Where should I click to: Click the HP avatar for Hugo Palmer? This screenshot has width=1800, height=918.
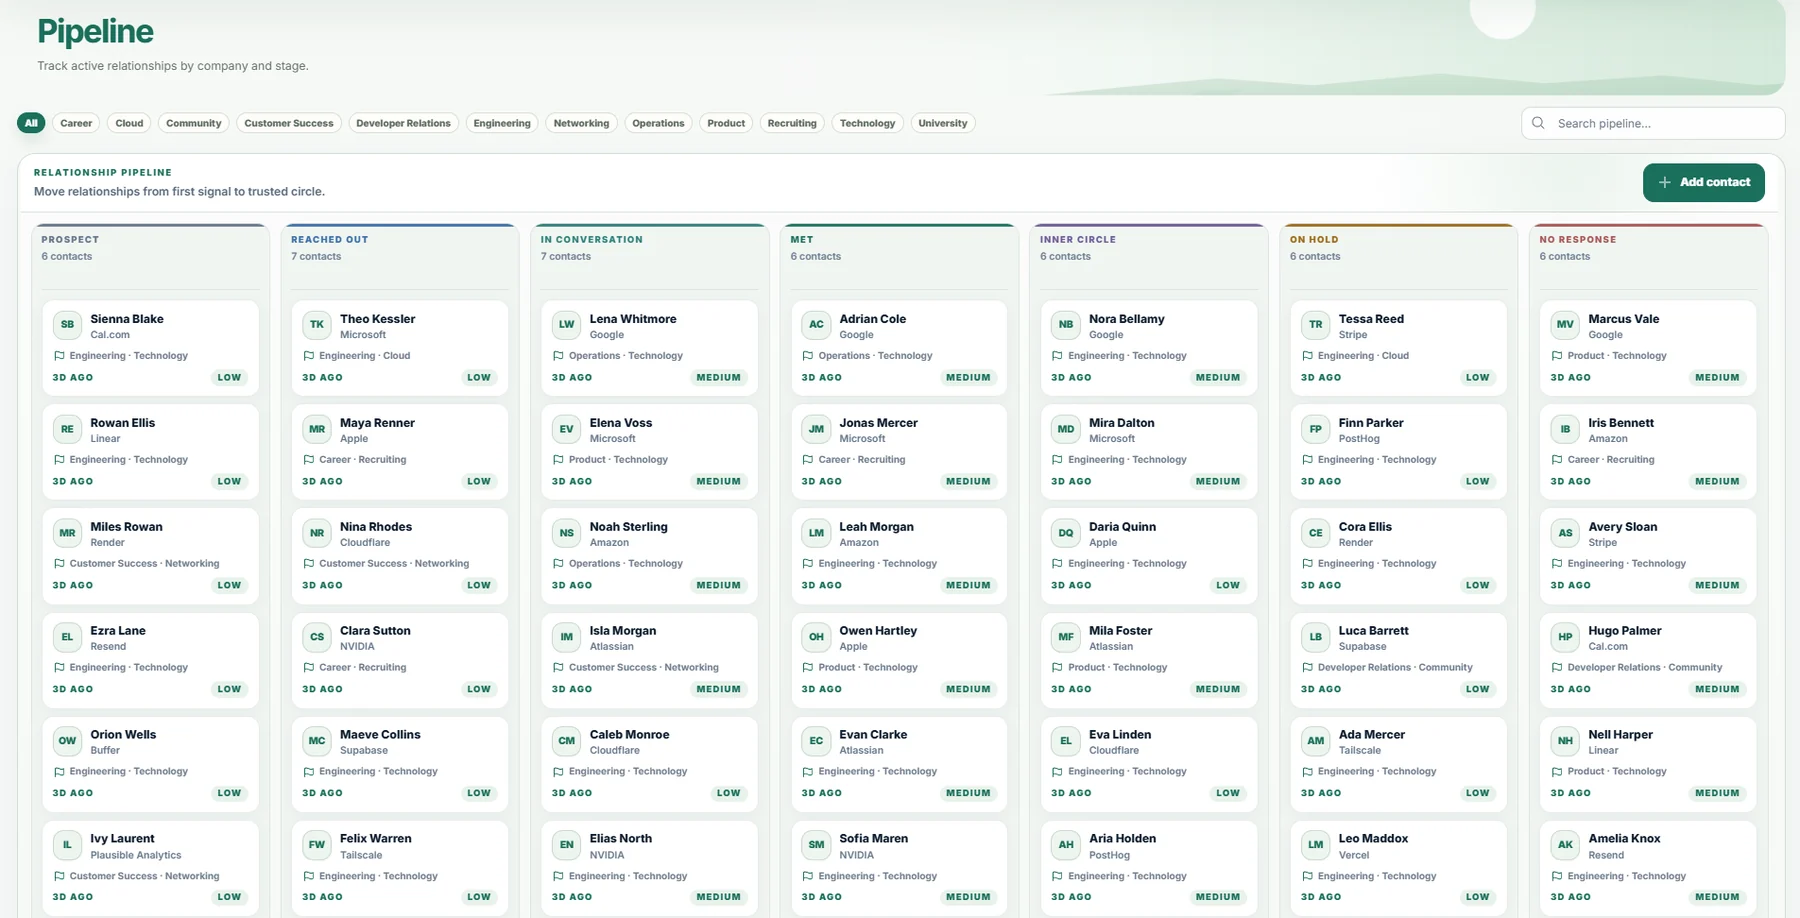pyautogui.click(x=1565, y=637)
